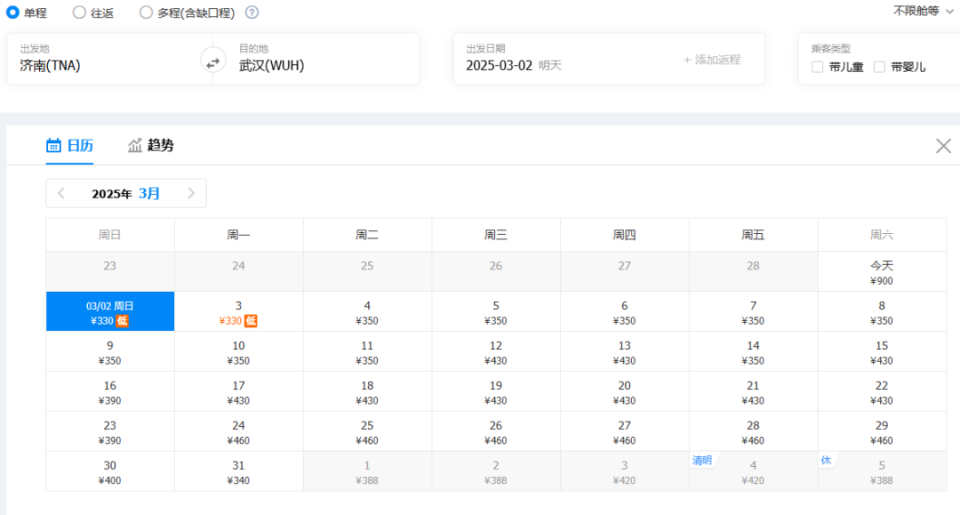Select March 30 priced ¥400

click(110, 472)
